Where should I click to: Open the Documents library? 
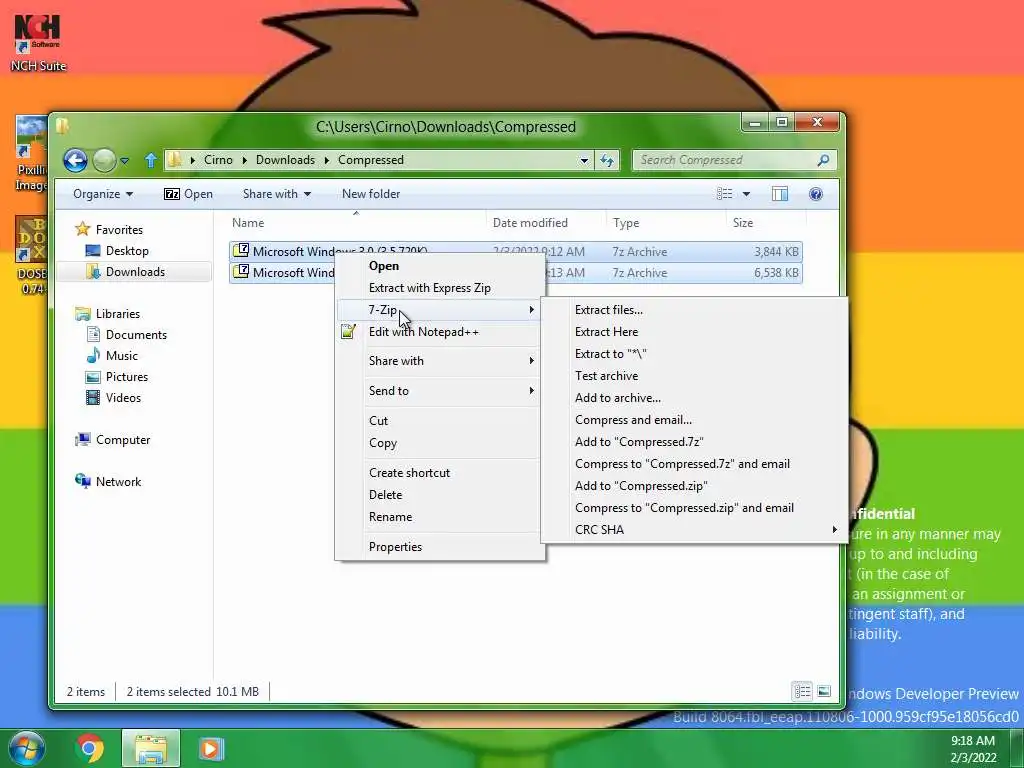click(127, 334)
